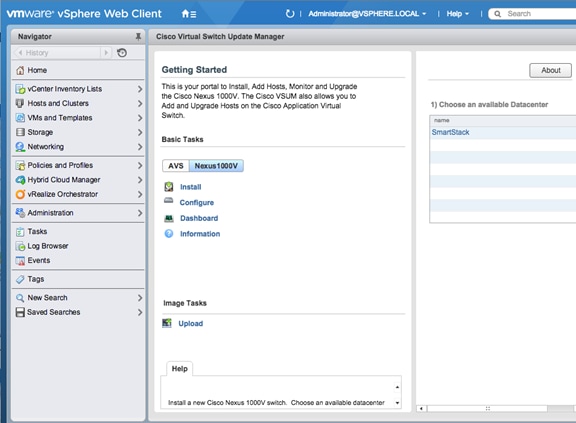Open the recent history clock icon
576x423 pixels.
pyautogui.click(x=122, y=53)
